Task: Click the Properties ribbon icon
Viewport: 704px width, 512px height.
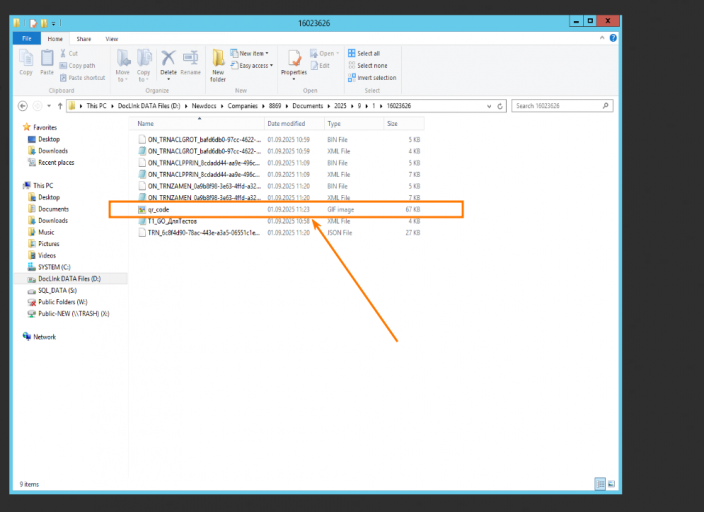Action: click(x=294, y=66)
